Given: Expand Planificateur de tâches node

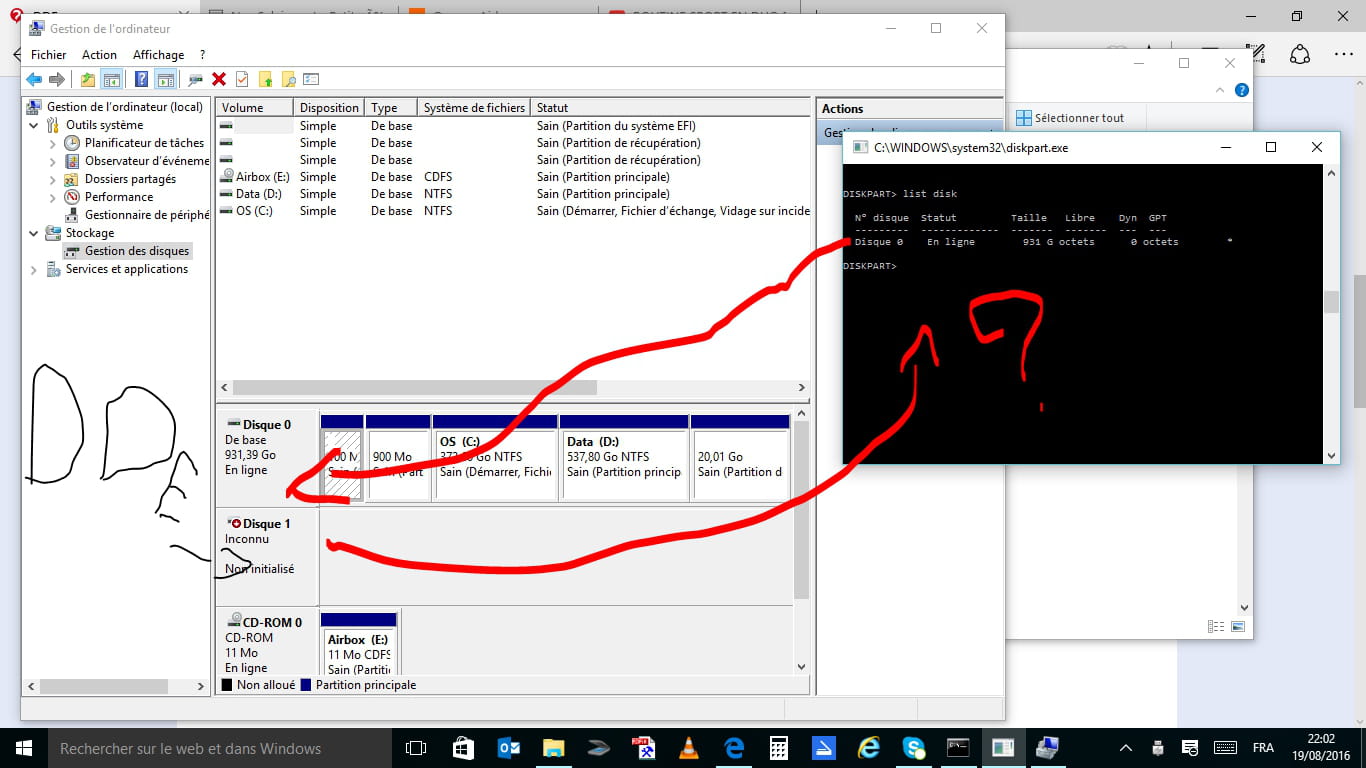Looking at the screenshot, I should coord(53,144).
